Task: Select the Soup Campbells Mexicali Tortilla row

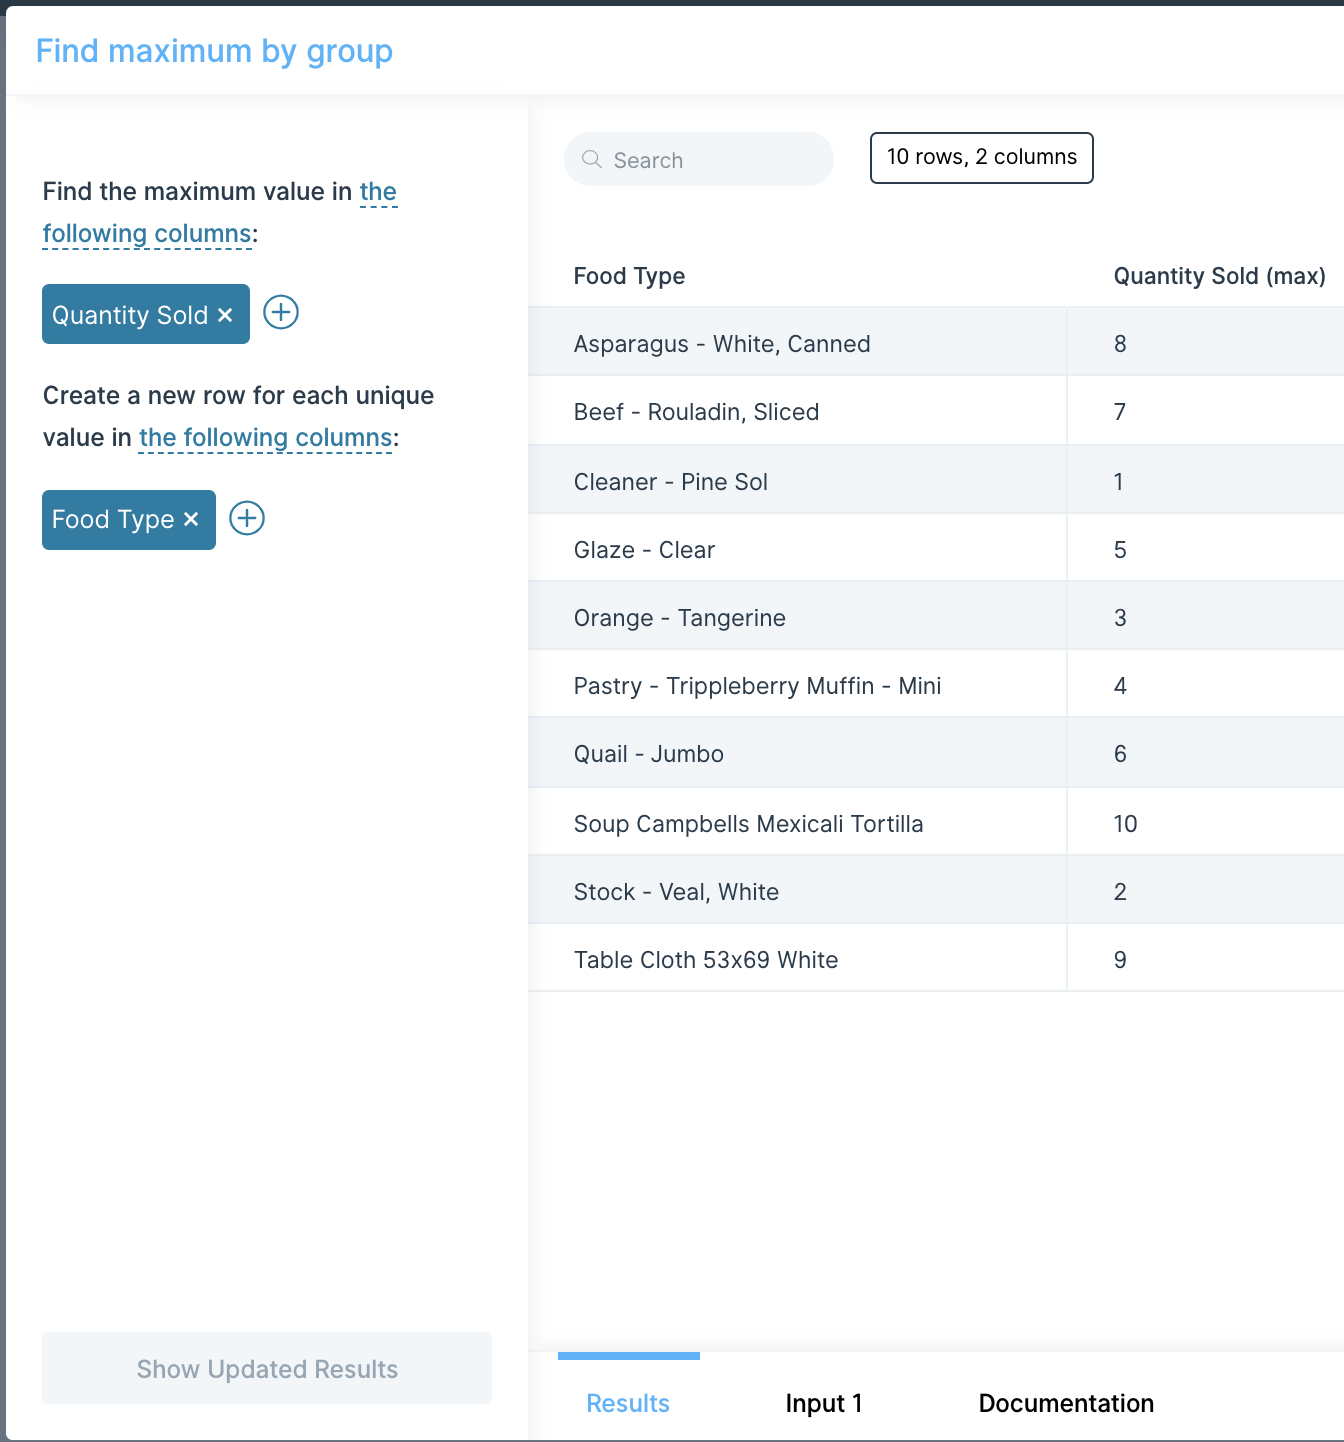Action: coord(936,823)
